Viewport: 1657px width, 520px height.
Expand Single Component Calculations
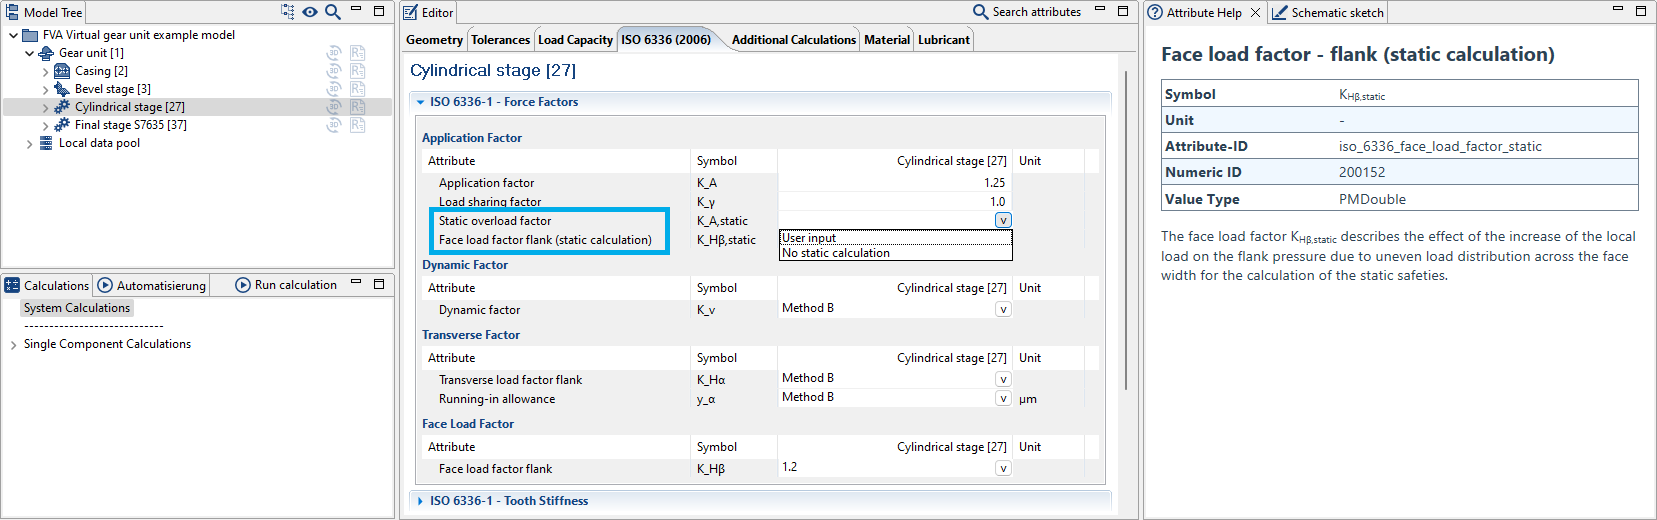13,345
